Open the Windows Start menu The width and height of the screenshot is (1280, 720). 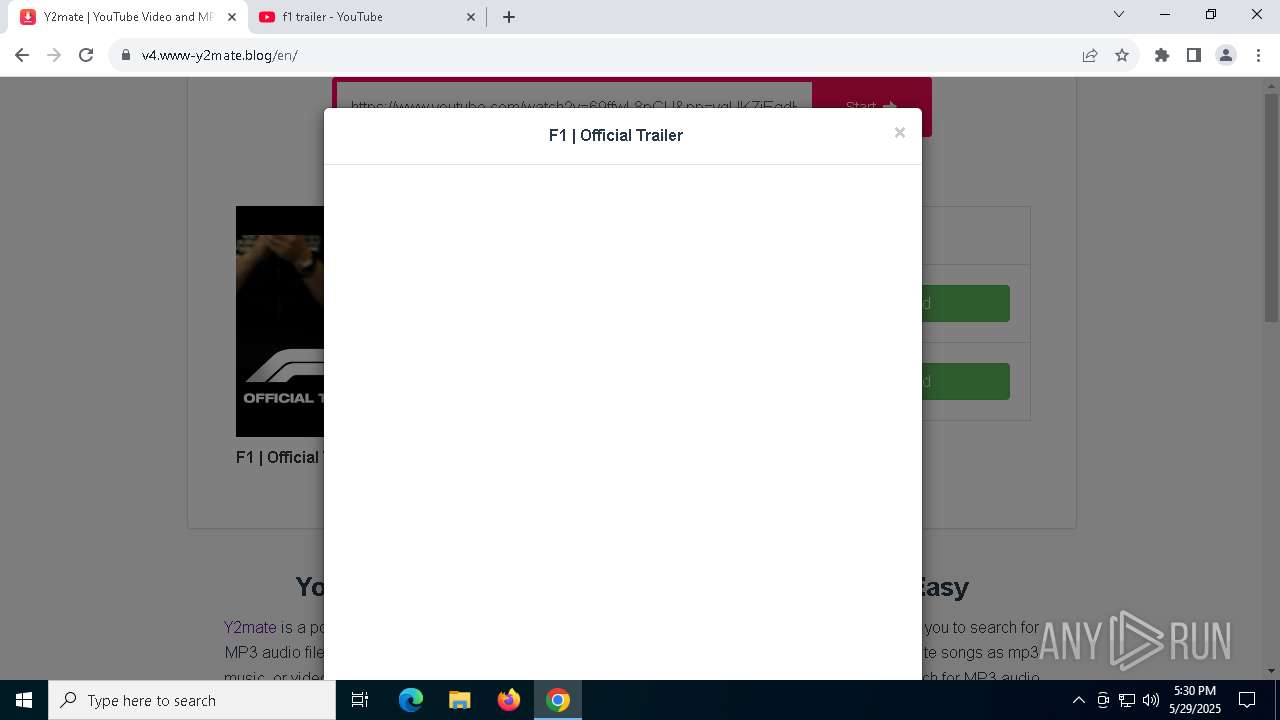point(24,700)
